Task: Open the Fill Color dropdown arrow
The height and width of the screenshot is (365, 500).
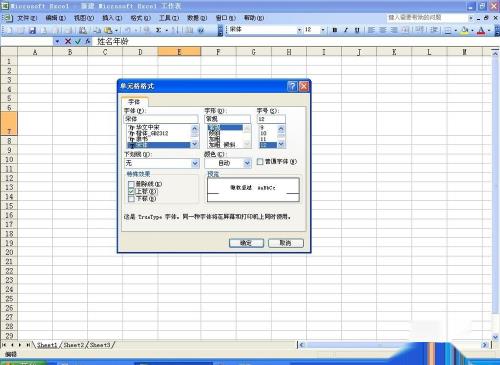Action: click(472, 30)
